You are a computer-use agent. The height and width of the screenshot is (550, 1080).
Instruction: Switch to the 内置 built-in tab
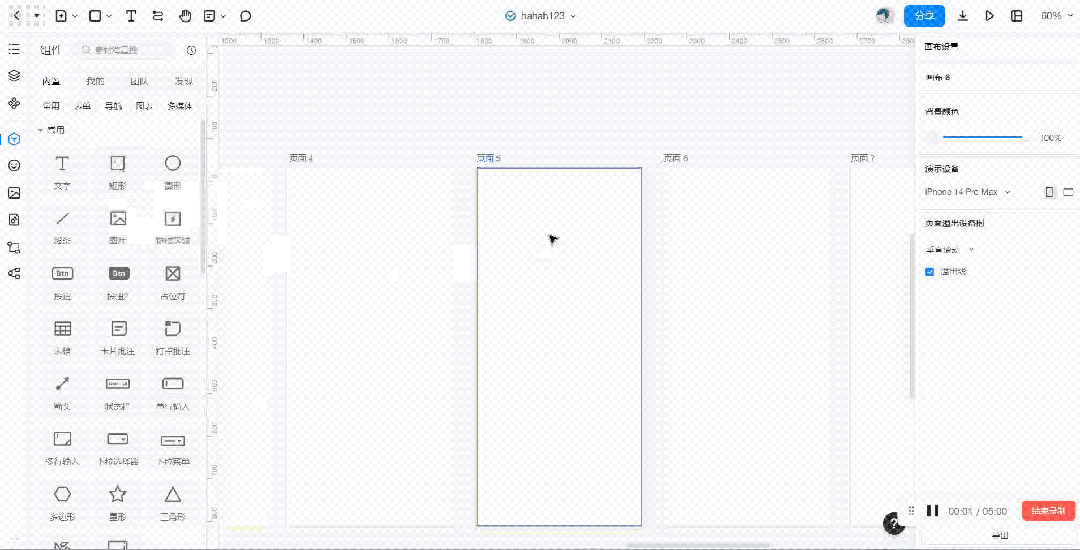51,81
